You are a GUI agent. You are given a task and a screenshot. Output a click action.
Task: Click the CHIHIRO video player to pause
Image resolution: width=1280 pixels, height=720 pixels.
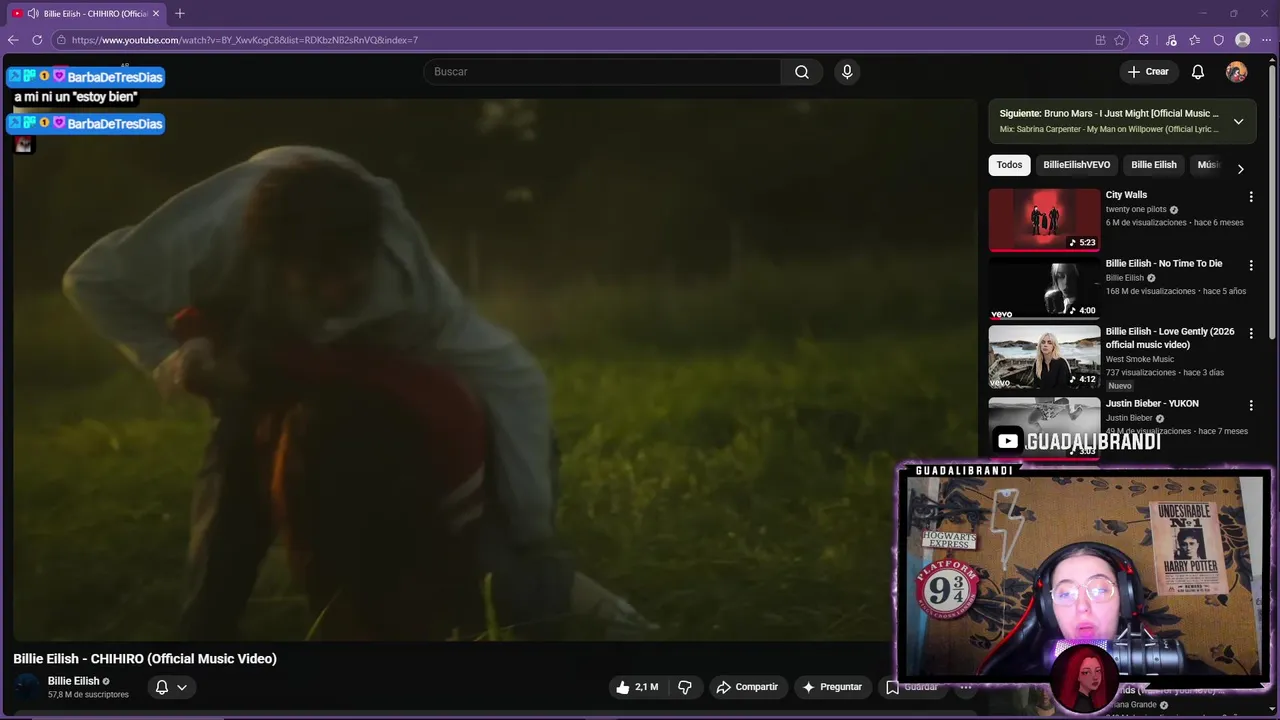point(494,370)
